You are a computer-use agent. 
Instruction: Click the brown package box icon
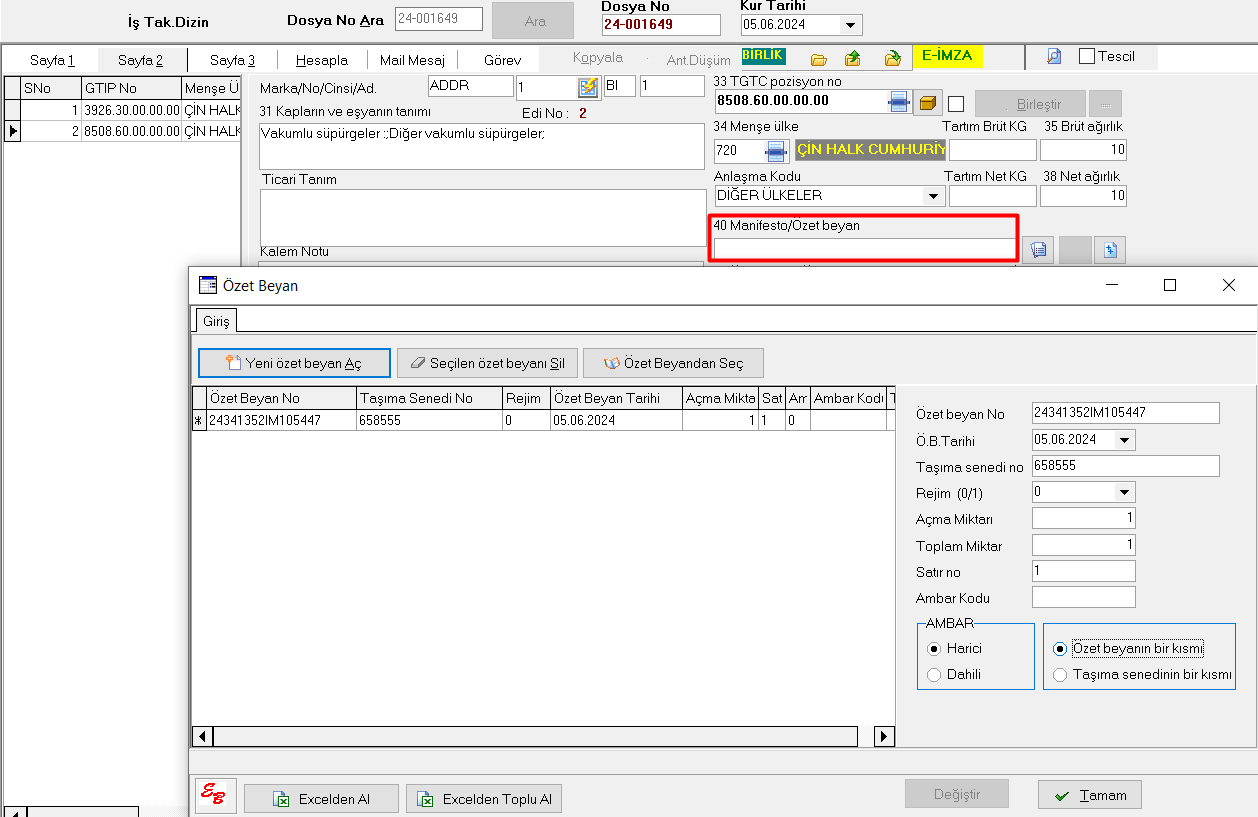pos(929,102)
